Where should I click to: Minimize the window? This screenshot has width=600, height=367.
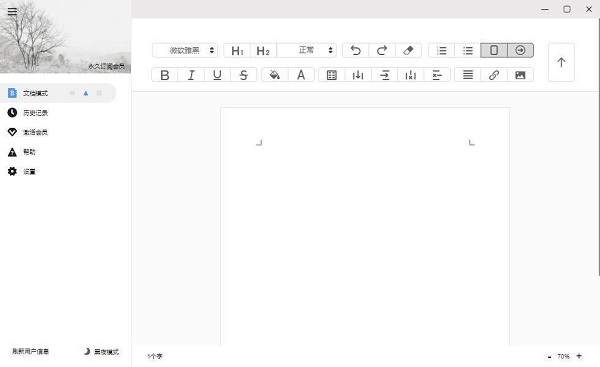pos(545,9)
